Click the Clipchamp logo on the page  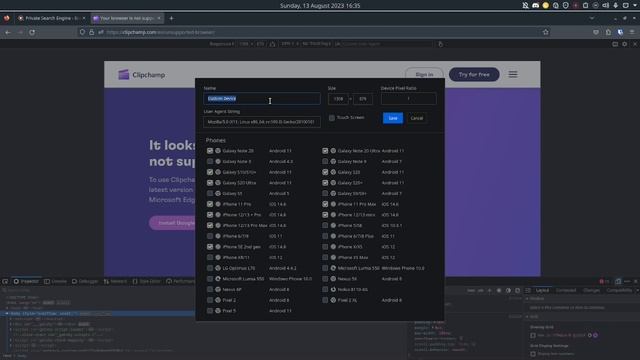[142, 75]
